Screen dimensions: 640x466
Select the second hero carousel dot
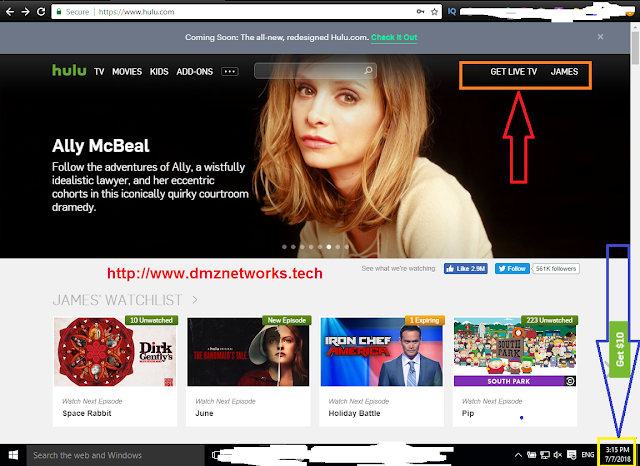click(x=293, y=247)
